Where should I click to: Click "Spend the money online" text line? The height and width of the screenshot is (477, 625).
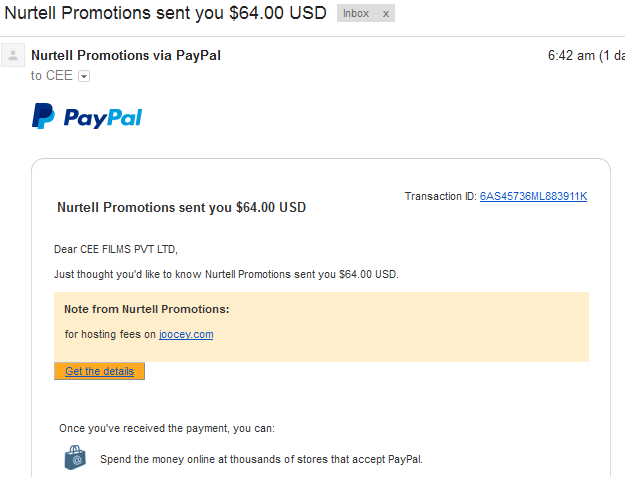261,459
